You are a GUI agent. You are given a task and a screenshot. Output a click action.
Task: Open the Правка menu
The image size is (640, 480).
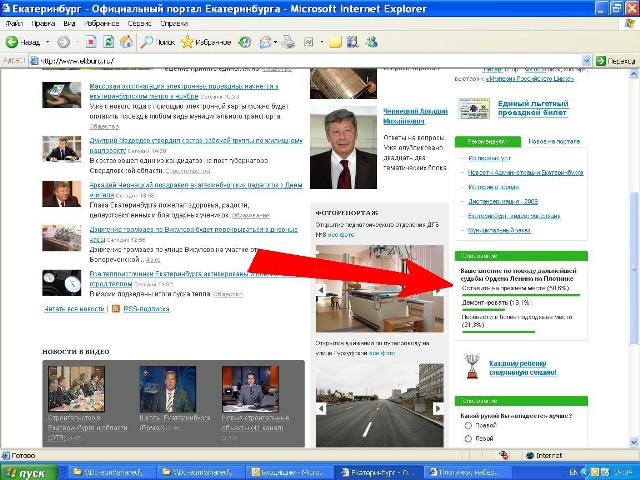43,24
